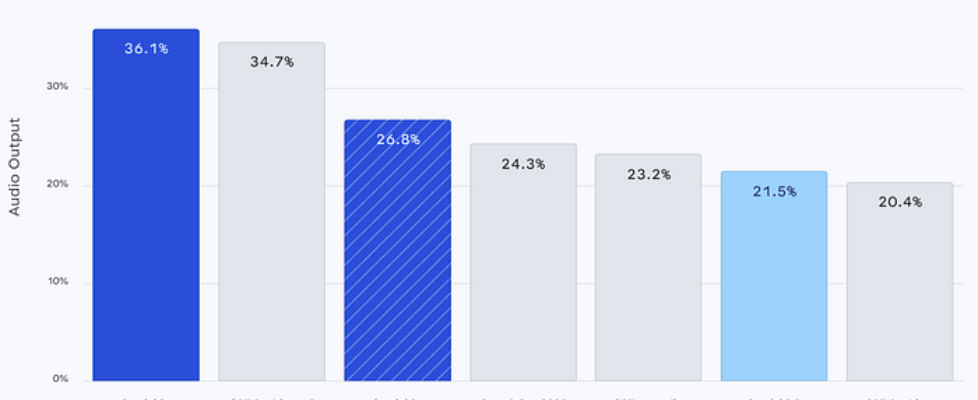This screenshot has width=978, height=400.
Task: Click the 0% y-axis tick label
Action: point(60,379)
